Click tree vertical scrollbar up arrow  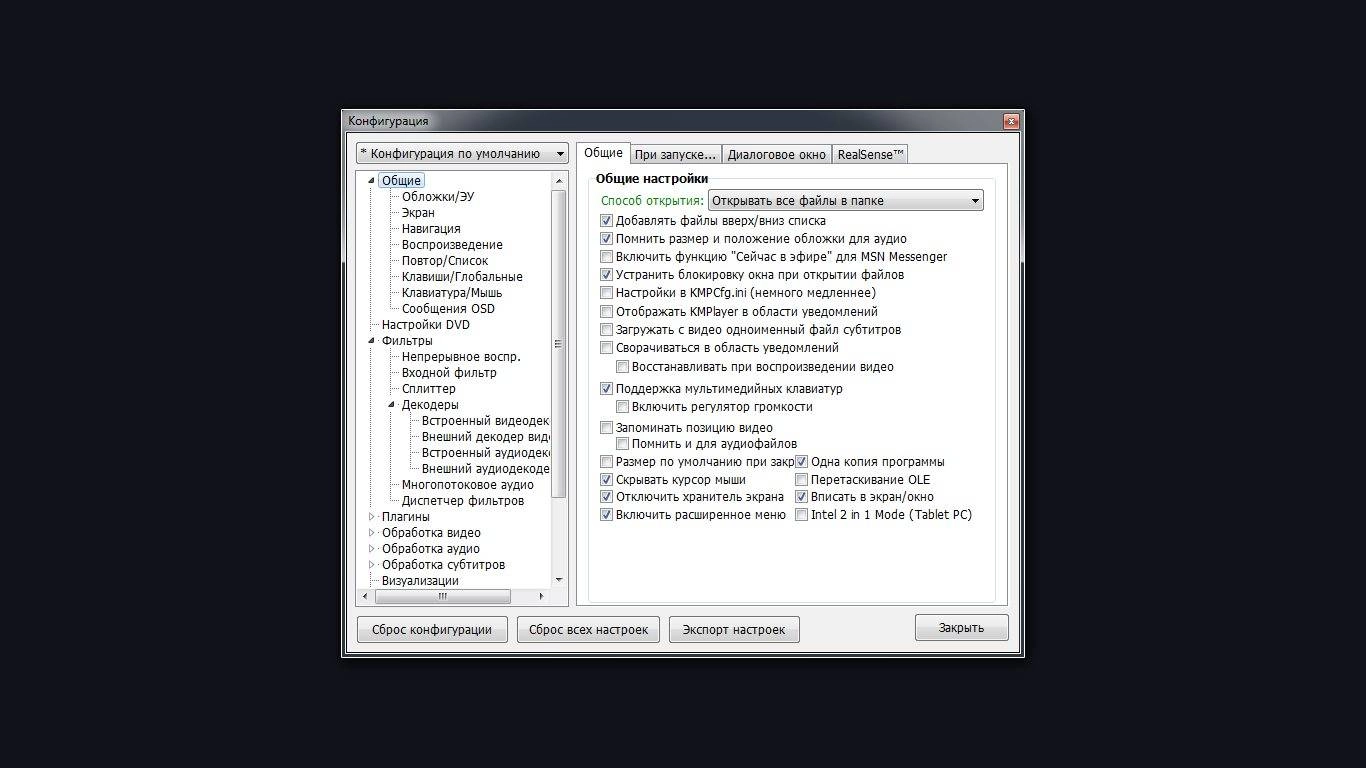pyautogui.click(x=558, y=180)
